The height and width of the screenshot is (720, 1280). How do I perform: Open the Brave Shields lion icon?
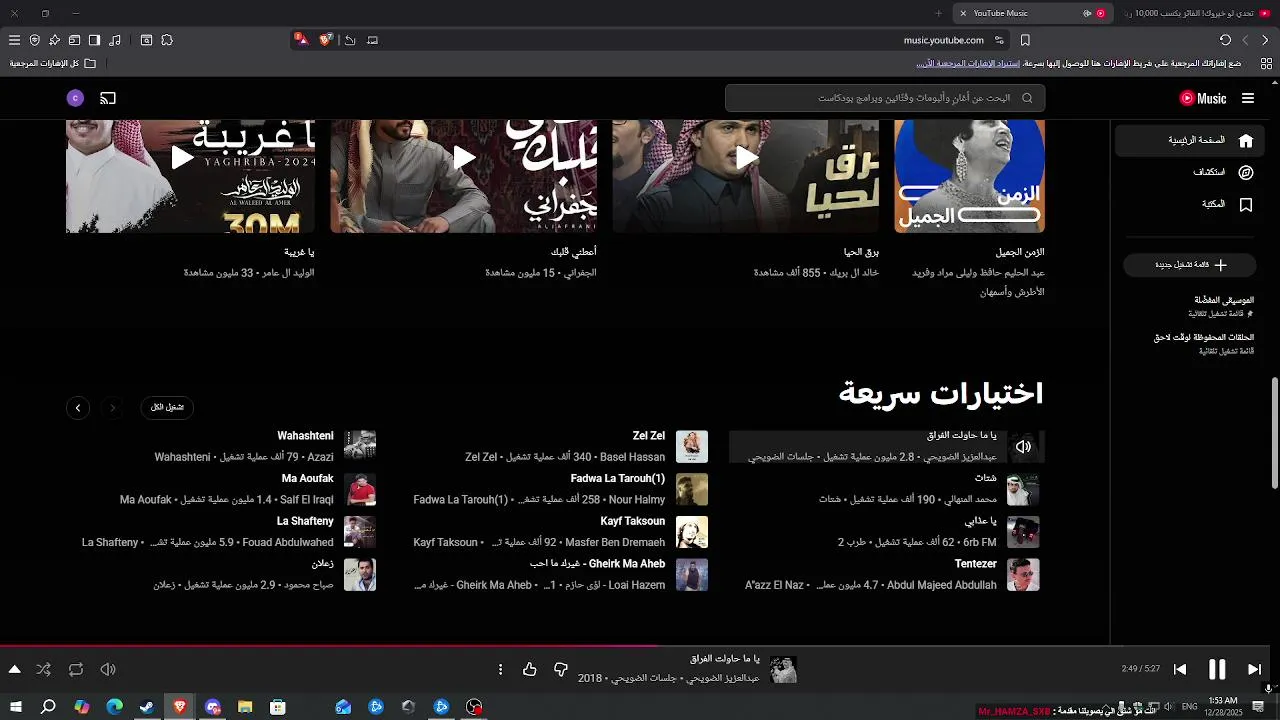tap(325, 40)
